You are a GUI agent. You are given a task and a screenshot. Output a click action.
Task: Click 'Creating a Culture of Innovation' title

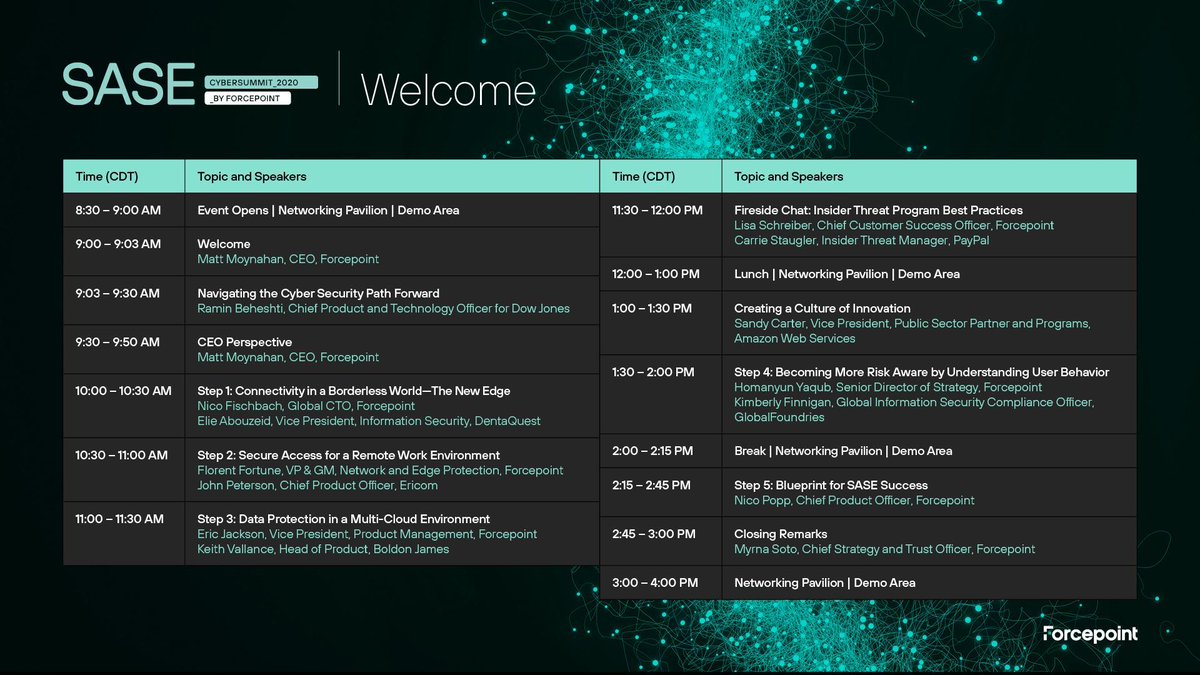pos(823,308)
